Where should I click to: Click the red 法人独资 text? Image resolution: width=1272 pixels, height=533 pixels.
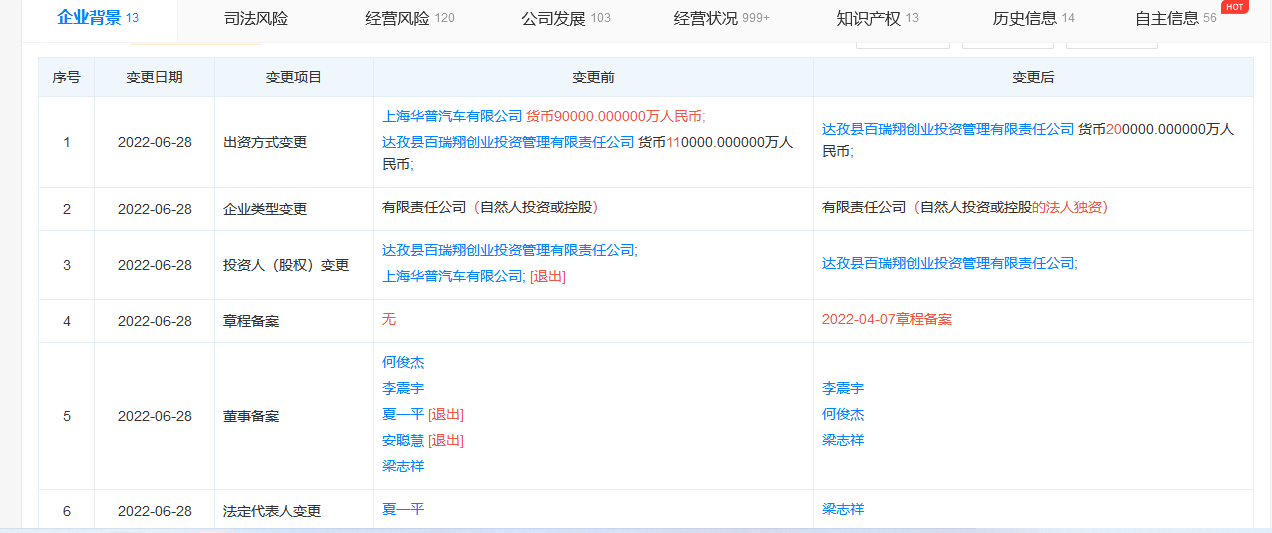[1070, 207]
